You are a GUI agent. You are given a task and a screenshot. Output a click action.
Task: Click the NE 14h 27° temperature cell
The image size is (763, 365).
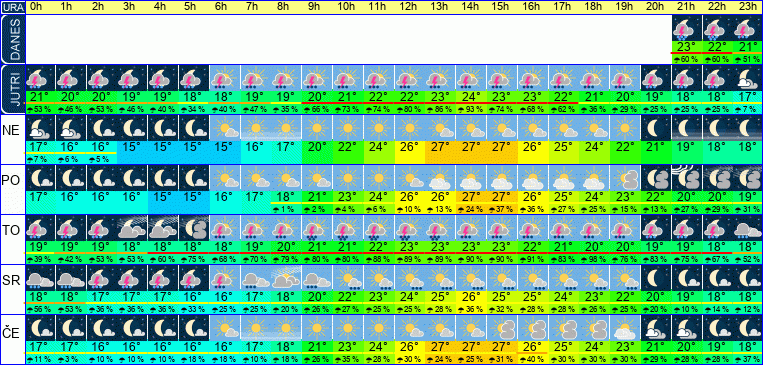(x=471, y=146)
